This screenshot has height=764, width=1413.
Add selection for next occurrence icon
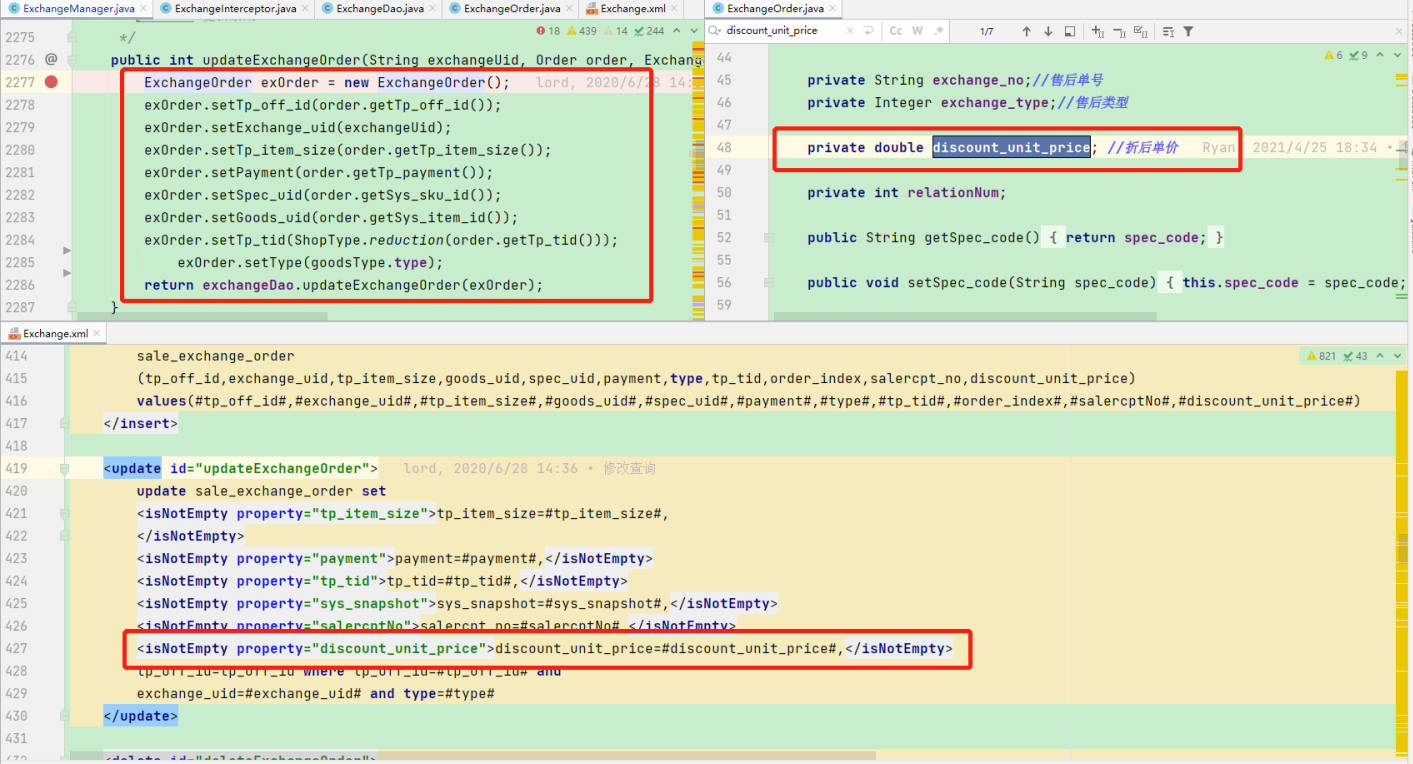point(1098,31)
